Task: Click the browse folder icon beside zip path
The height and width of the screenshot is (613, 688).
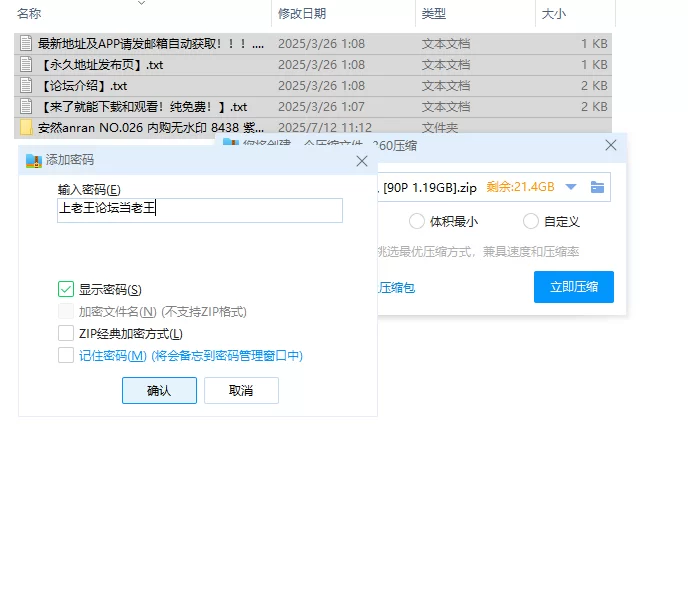Action: click(x=597, y=187)
